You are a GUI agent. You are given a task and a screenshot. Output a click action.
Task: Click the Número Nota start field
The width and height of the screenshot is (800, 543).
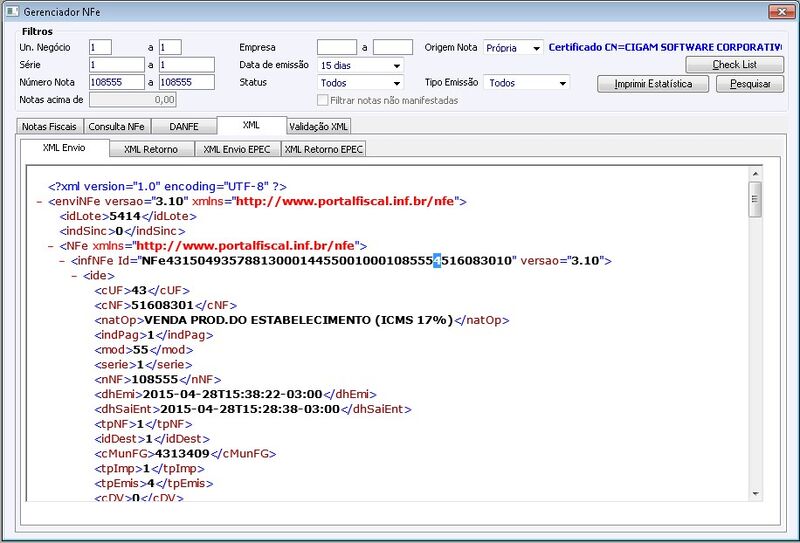click(117, 82)
